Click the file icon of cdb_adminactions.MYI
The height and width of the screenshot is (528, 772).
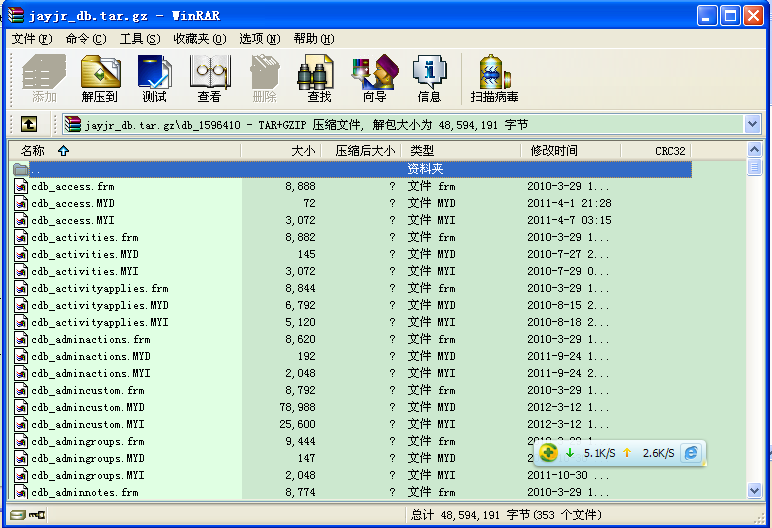coord(21,374)
